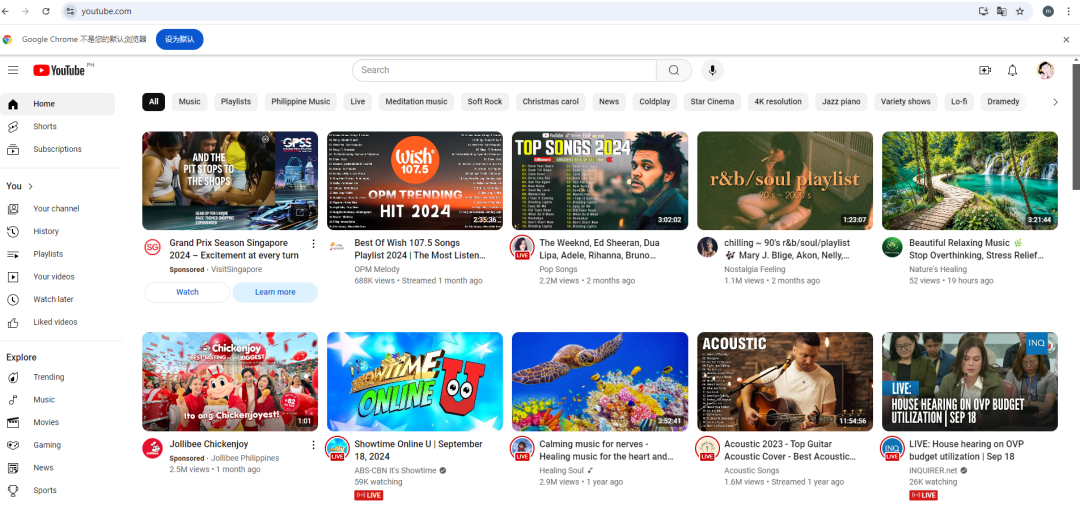Open the House Hearing live thumbnail
This screenshot has height=505, width=1080.
(970, 382)
